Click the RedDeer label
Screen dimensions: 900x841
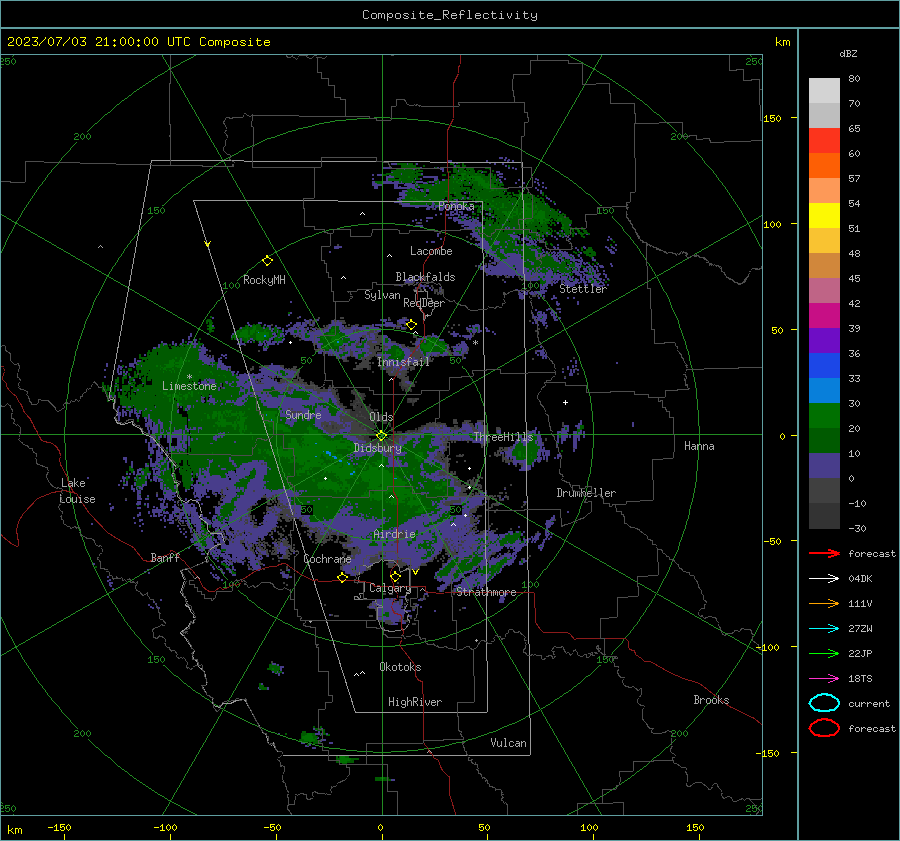pos(424,303)
